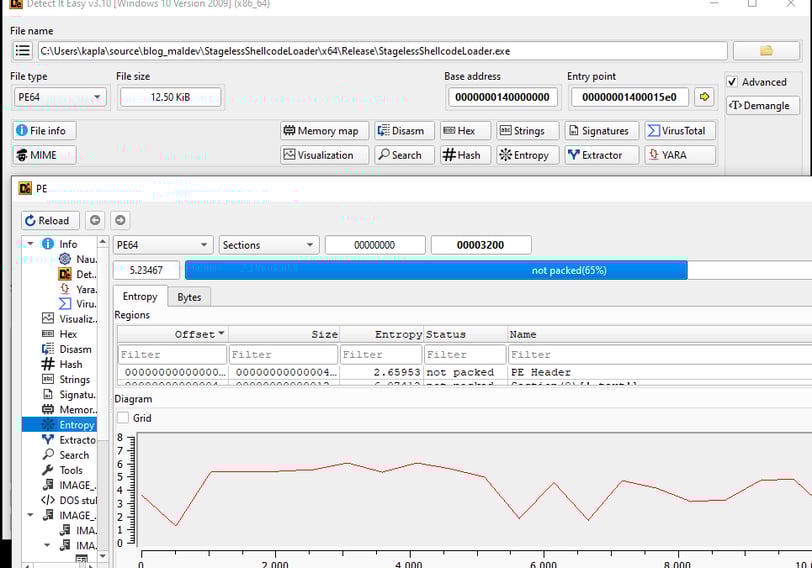This screenshot has width=812, height=568.
Task: Click the Base address field
Action: [x=502, y=97]
